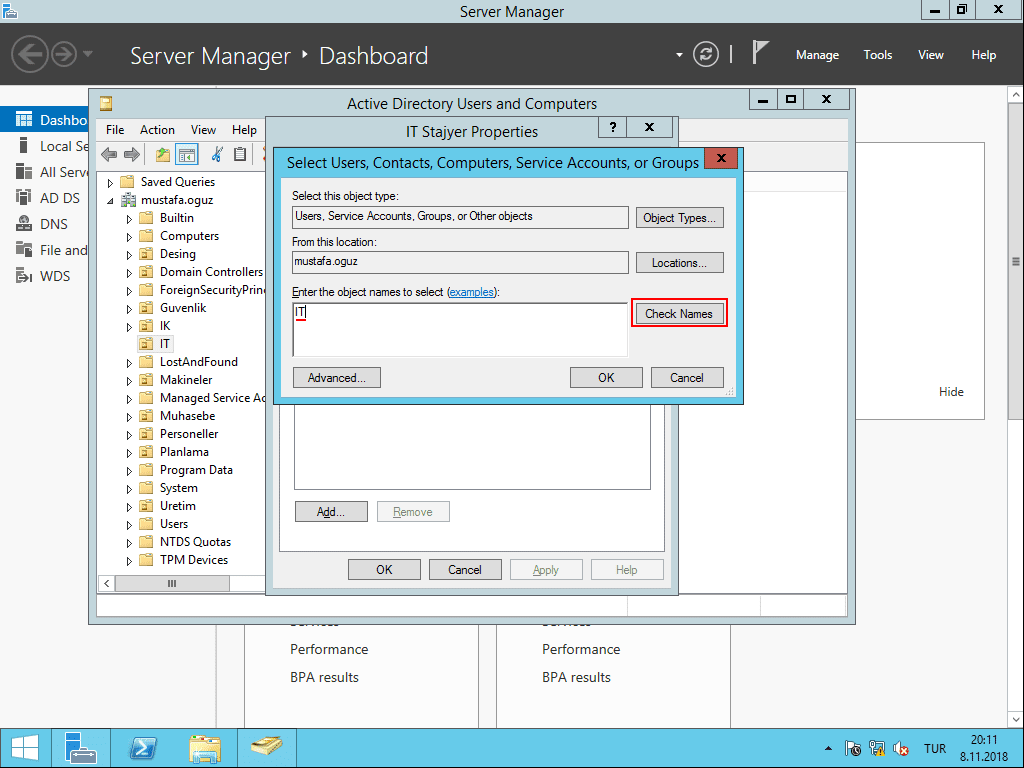
Task: Open File Explorer from taskbar
Action: click(204, 748)
